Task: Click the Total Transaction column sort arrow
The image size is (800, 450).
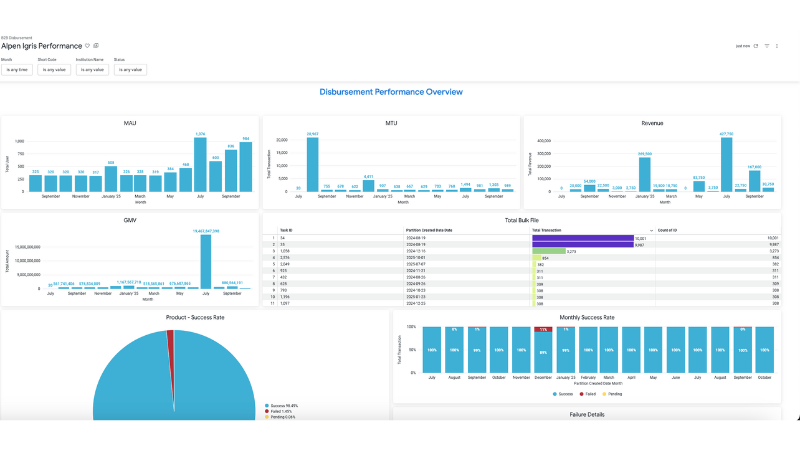Action: pyautogui.click(x=651, y=231)
